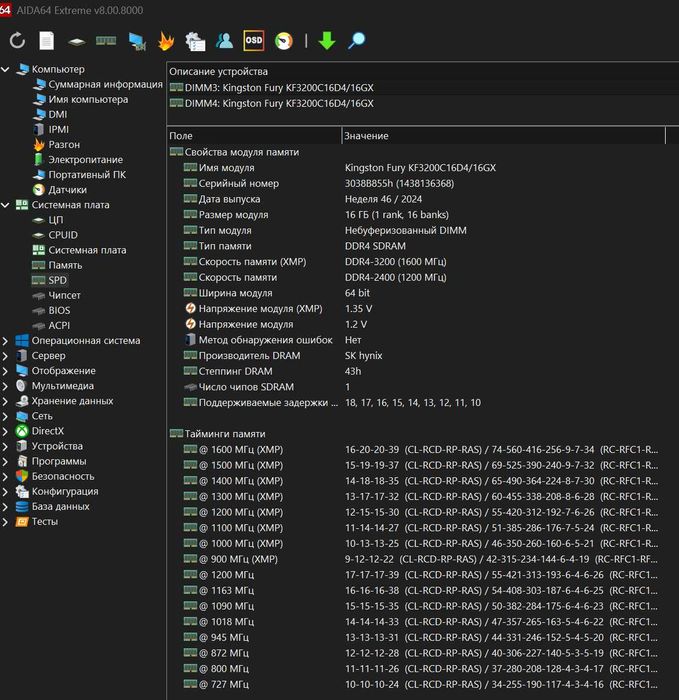Select the DIMM3 Kingston Fury device row
This screenshot has width=679, height=700.
423,88
